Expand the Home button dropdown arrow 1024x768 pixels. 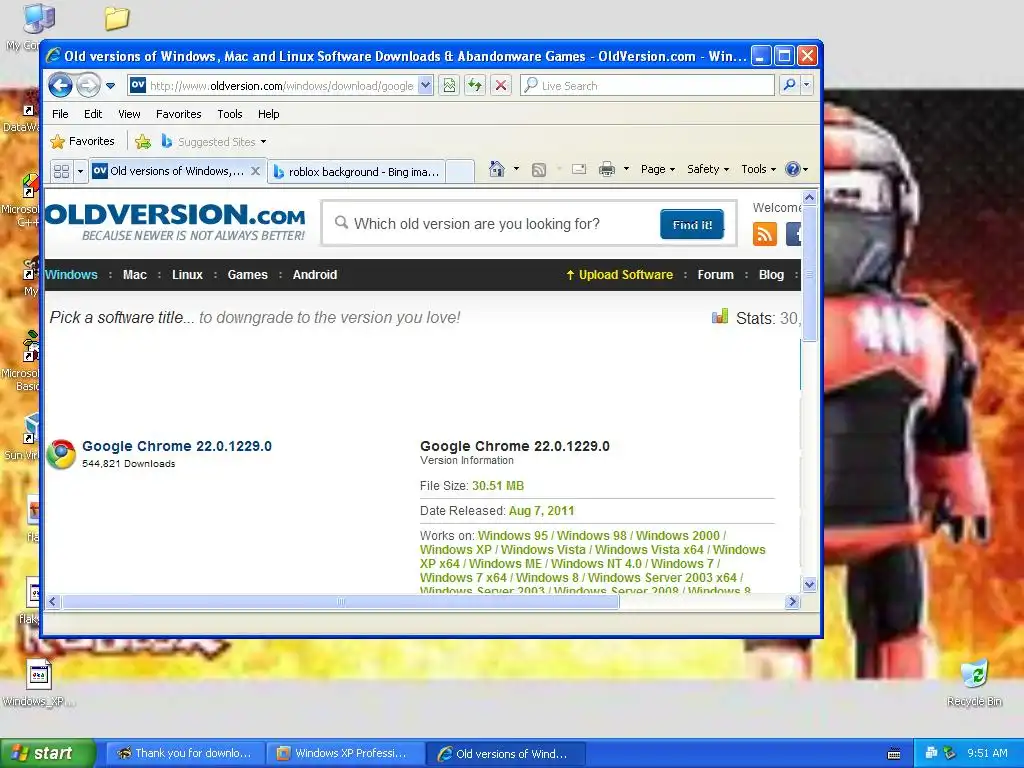(516, 169)
